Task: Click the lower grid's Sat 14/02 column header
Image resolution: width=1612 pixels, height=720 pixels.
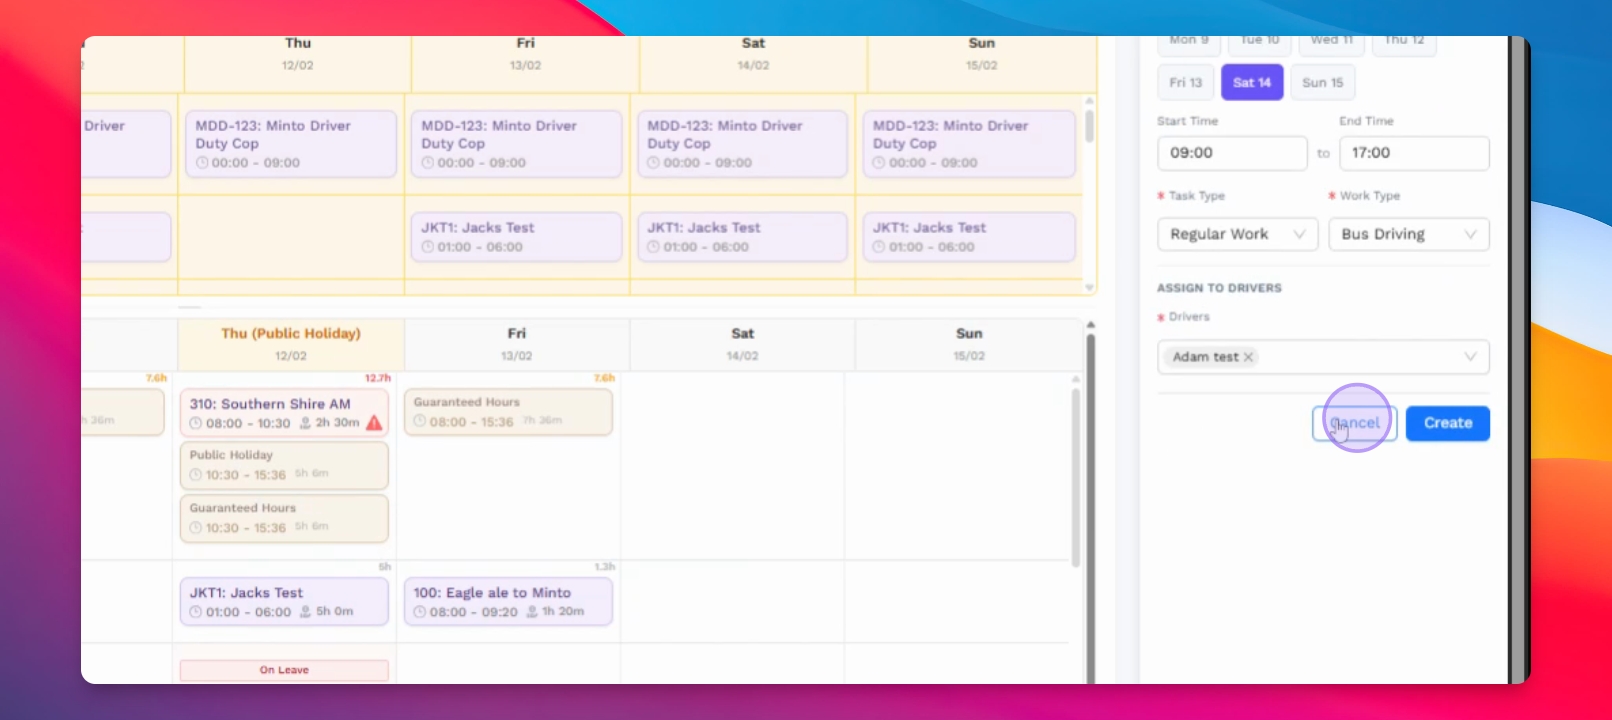Action: [742, 344]
